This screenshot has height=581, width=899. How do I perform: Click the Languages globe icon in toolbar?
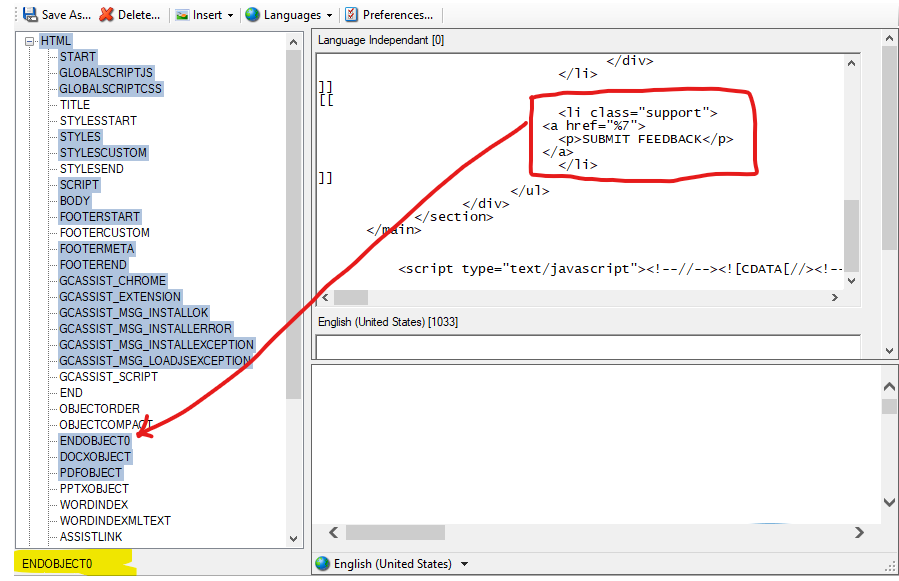(252, 14)
